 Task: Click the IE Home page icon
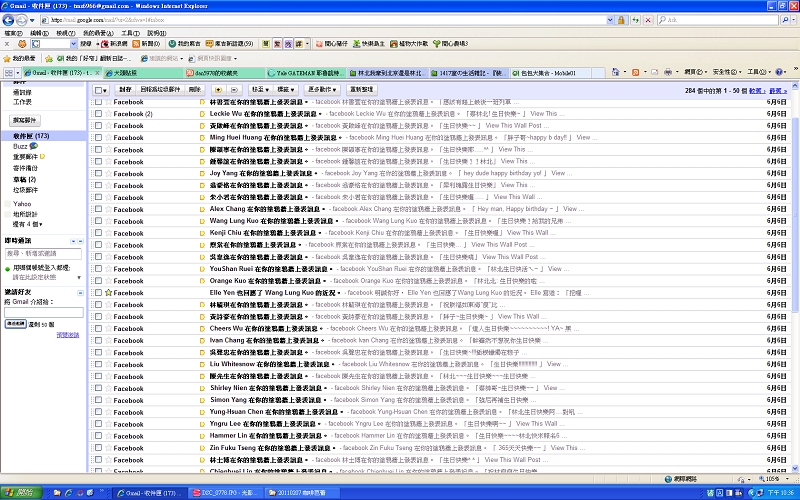coord(615,72)
